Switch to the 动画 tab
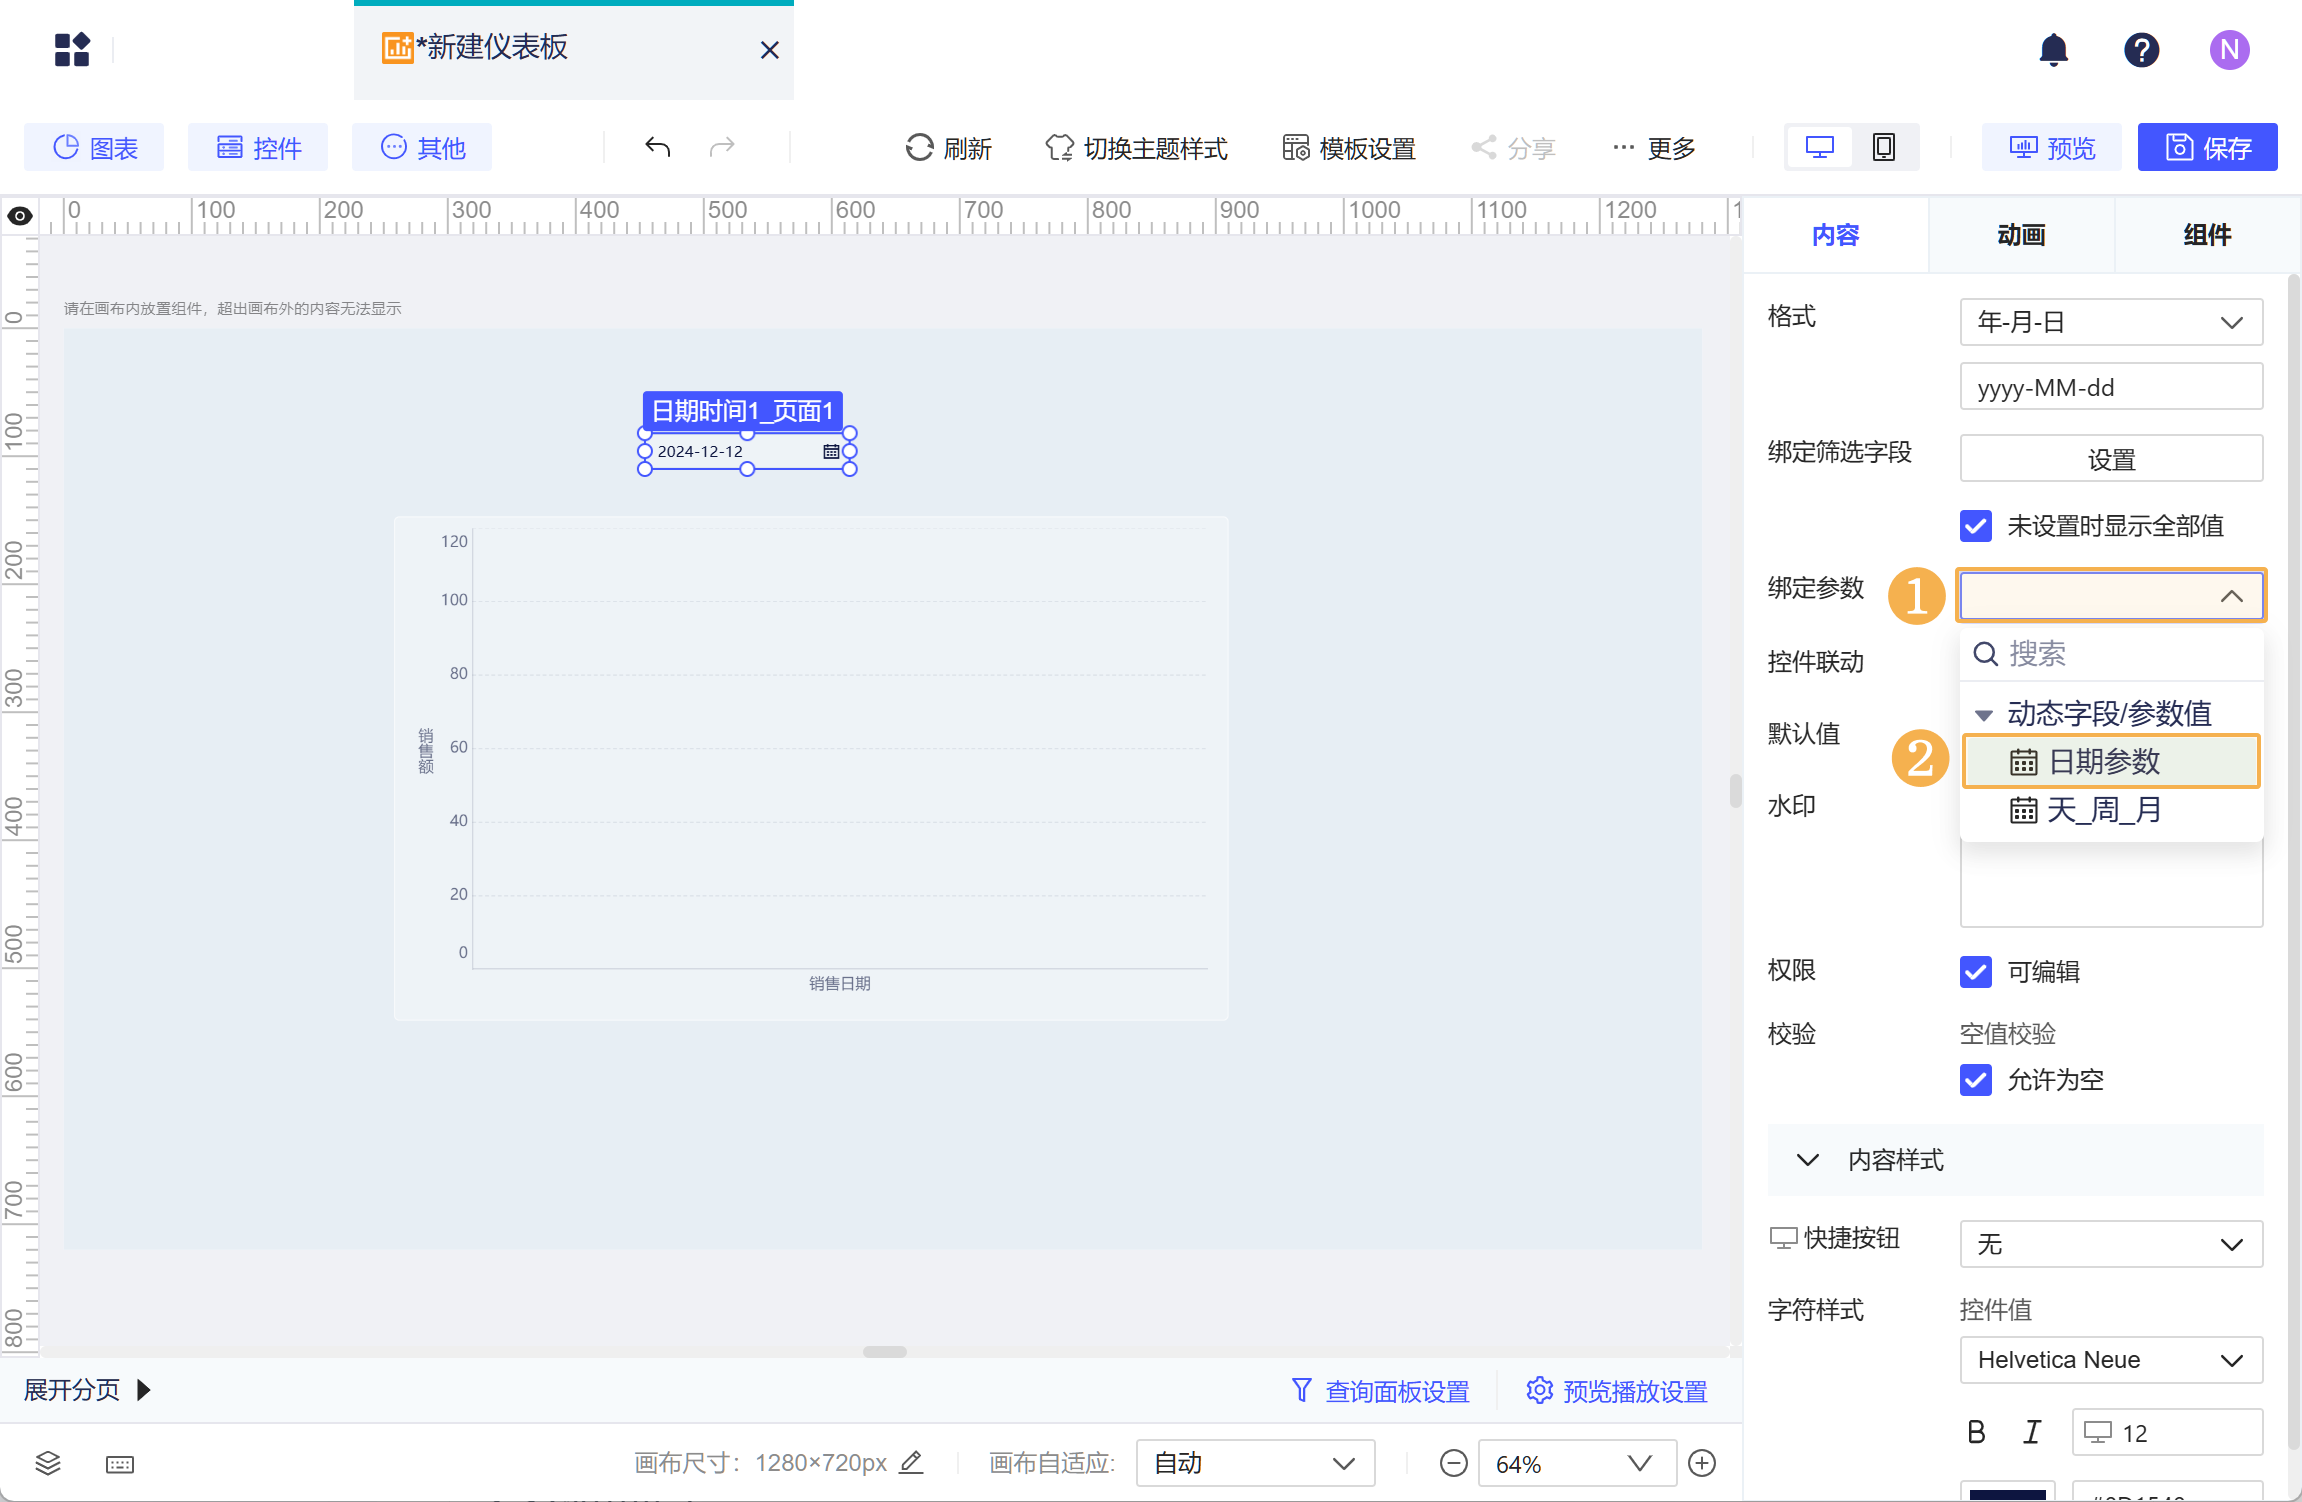2302x1502 pixels. (2021, 235)
